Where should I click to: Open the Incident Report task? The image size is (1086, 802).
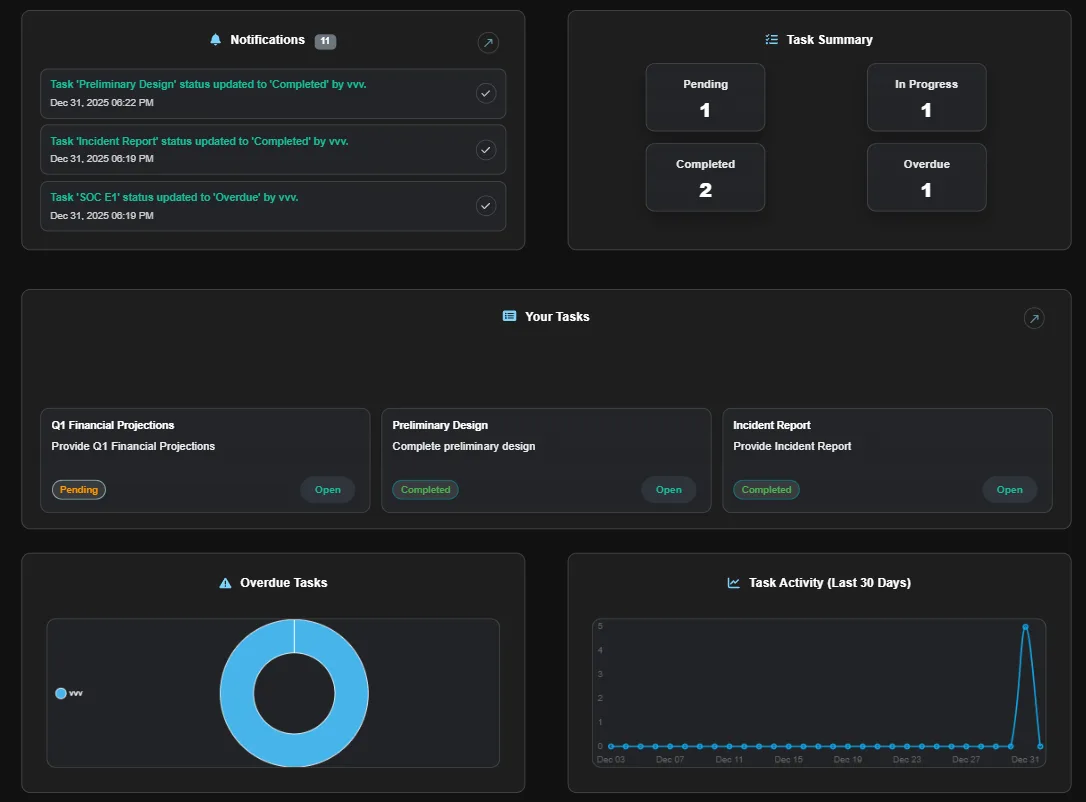(x=1009, y=489)
